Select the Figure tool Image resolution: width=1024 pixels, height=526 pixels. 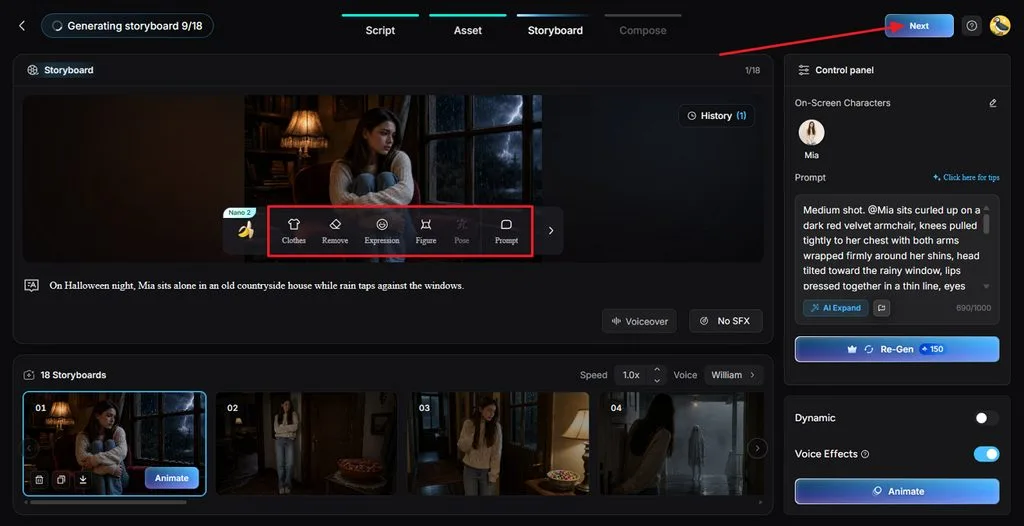click(426, 231)
